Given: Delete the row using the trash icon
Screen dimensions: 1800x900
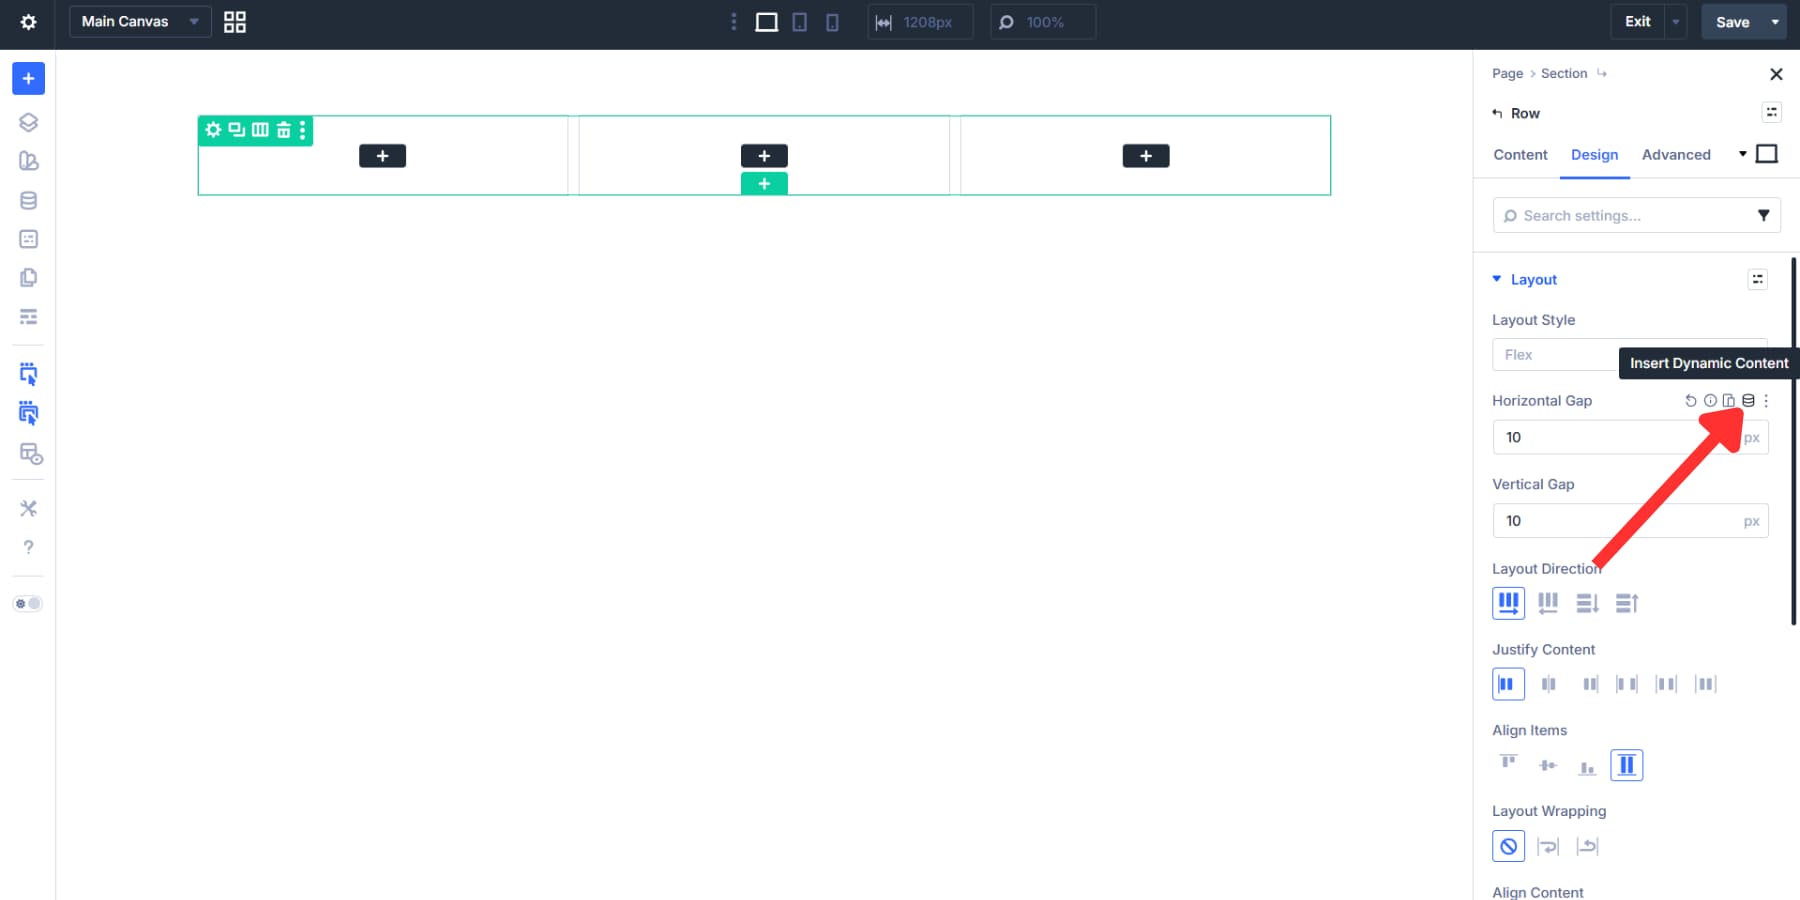Looking at the screenshot, I should 283,130.
